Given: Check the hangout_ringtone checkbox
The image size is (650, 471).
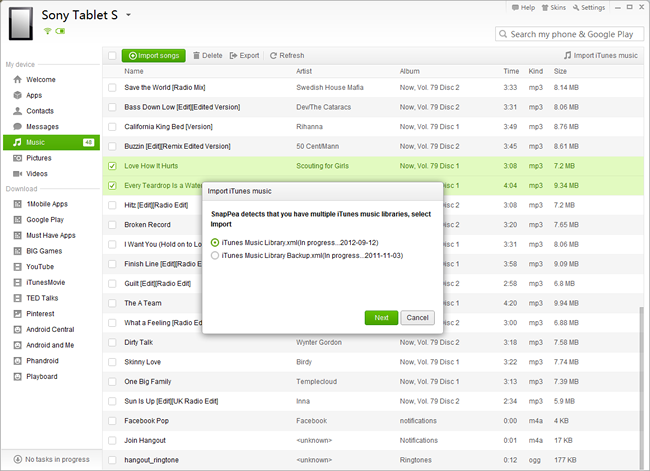Looking at the screenshot, I should pyautogui.click(x=112, y=460).
